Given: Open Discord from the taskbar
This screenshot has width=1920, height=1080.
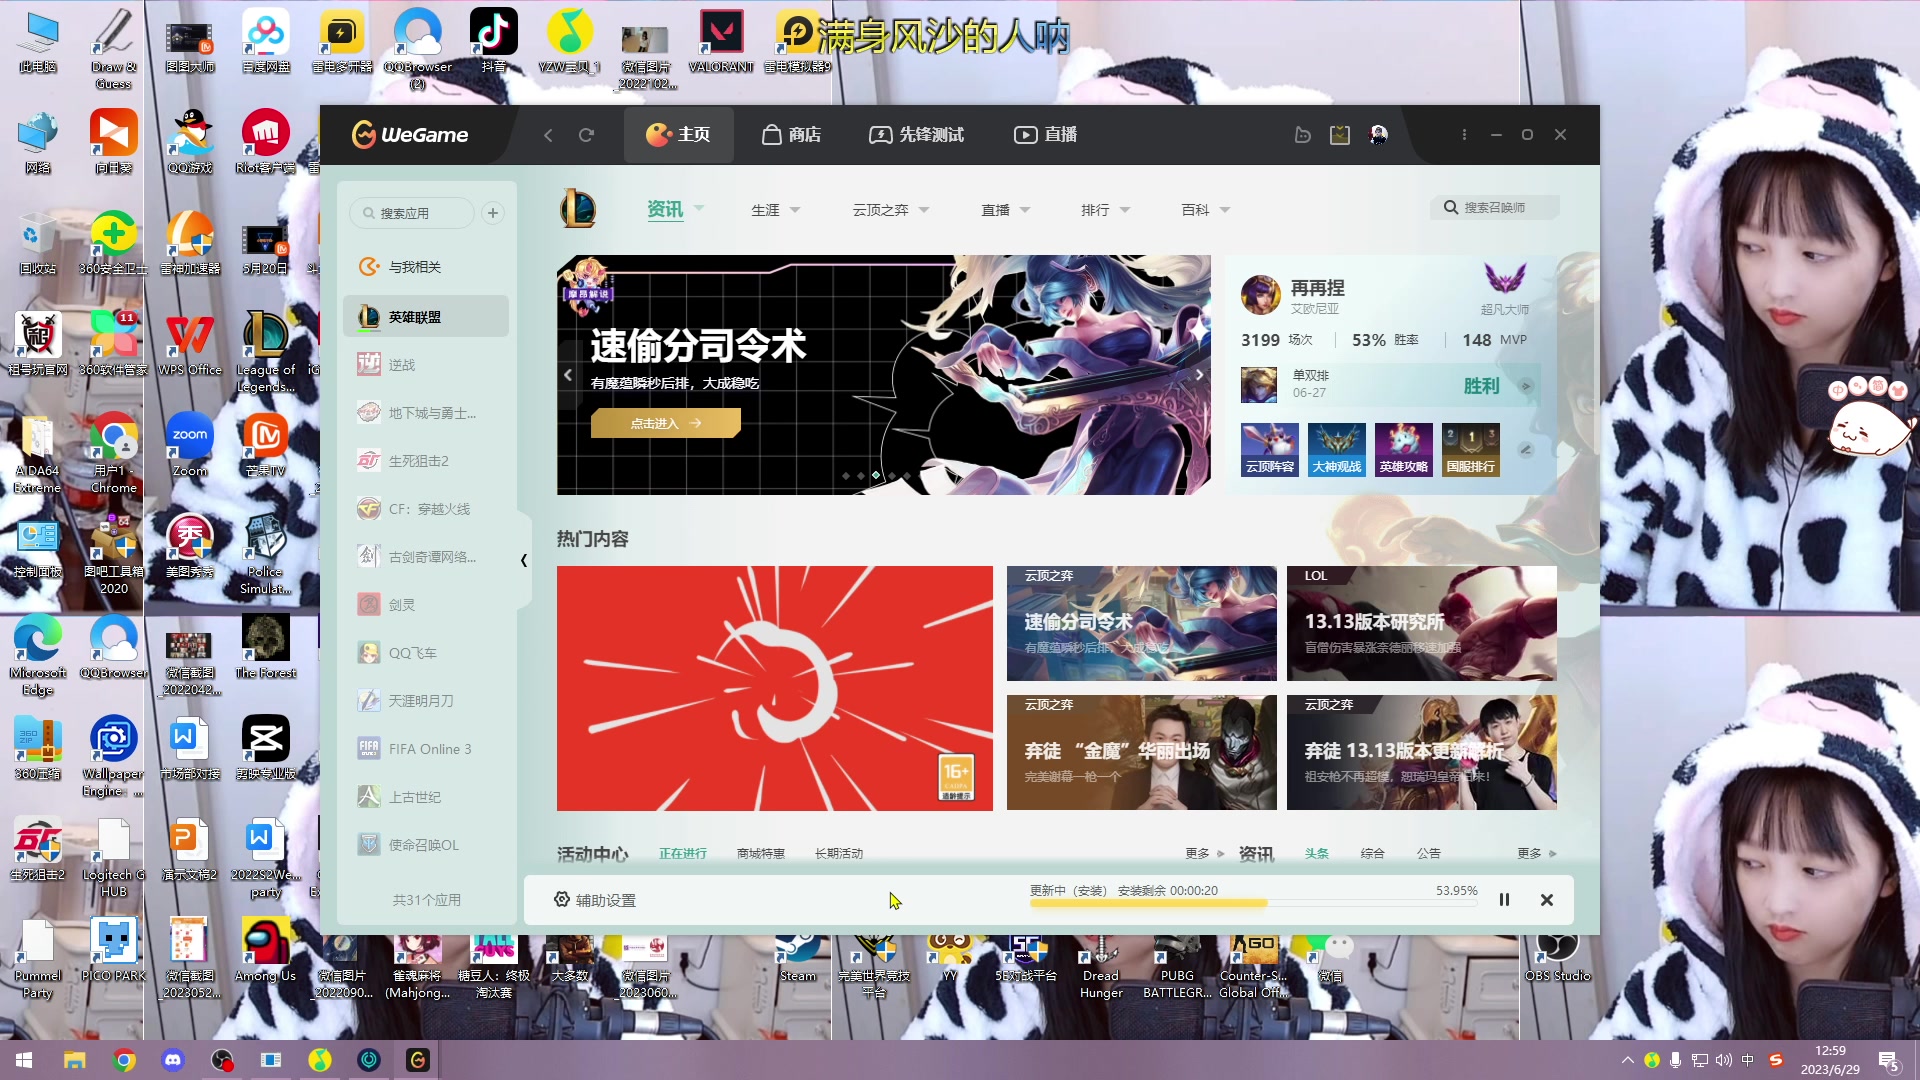Looking at the screenshot, I should coord(173,1060).
